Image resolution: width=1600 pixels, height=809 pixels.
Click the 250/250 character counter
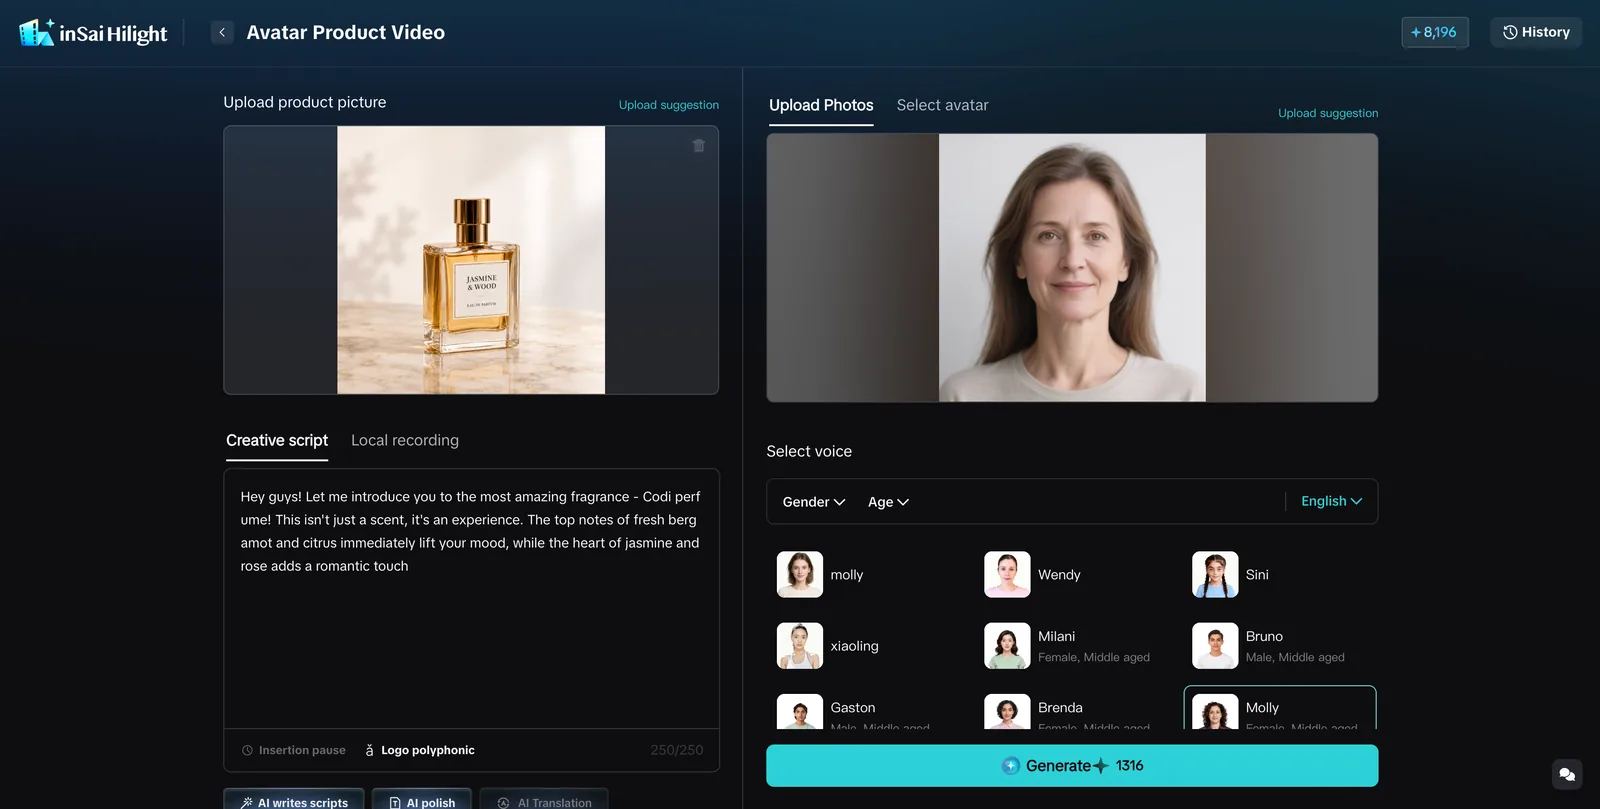coord(677,750)
